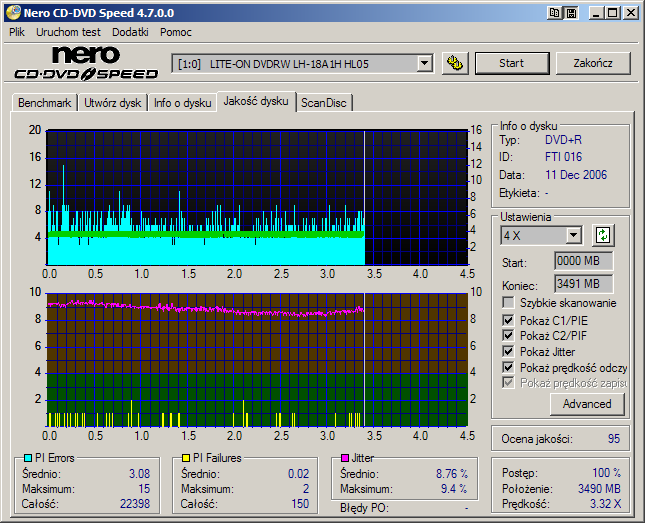Click the disc date 11 Dec 2006
The height and width of the screenshot is (523, 645).
click(x=576, y=175)
